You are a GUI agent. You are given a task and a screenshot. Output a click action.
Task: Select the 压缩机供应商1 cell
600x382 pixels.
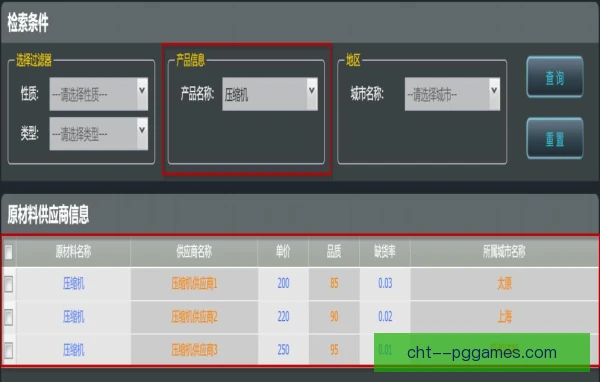click(194, 284)
